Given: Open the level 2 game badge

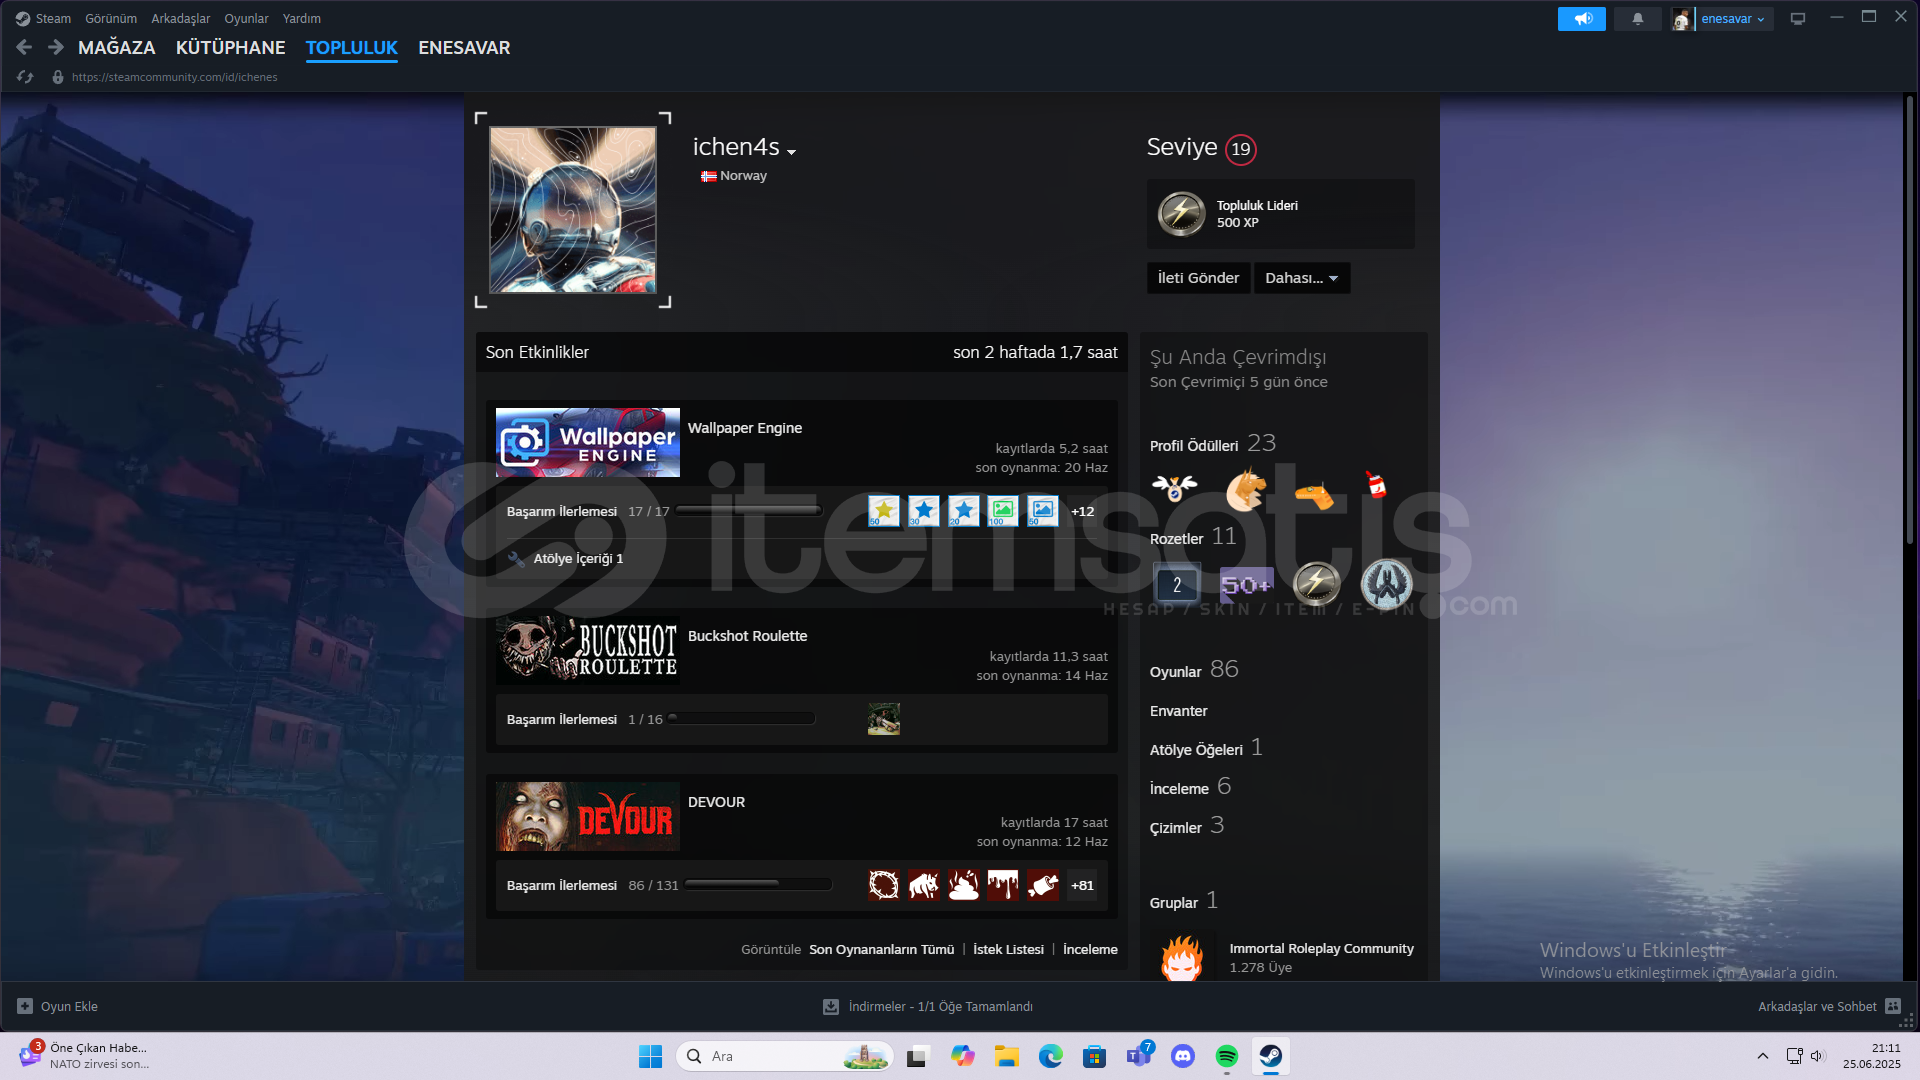Looking at the screenshot, I should [x=1176, y=585].
